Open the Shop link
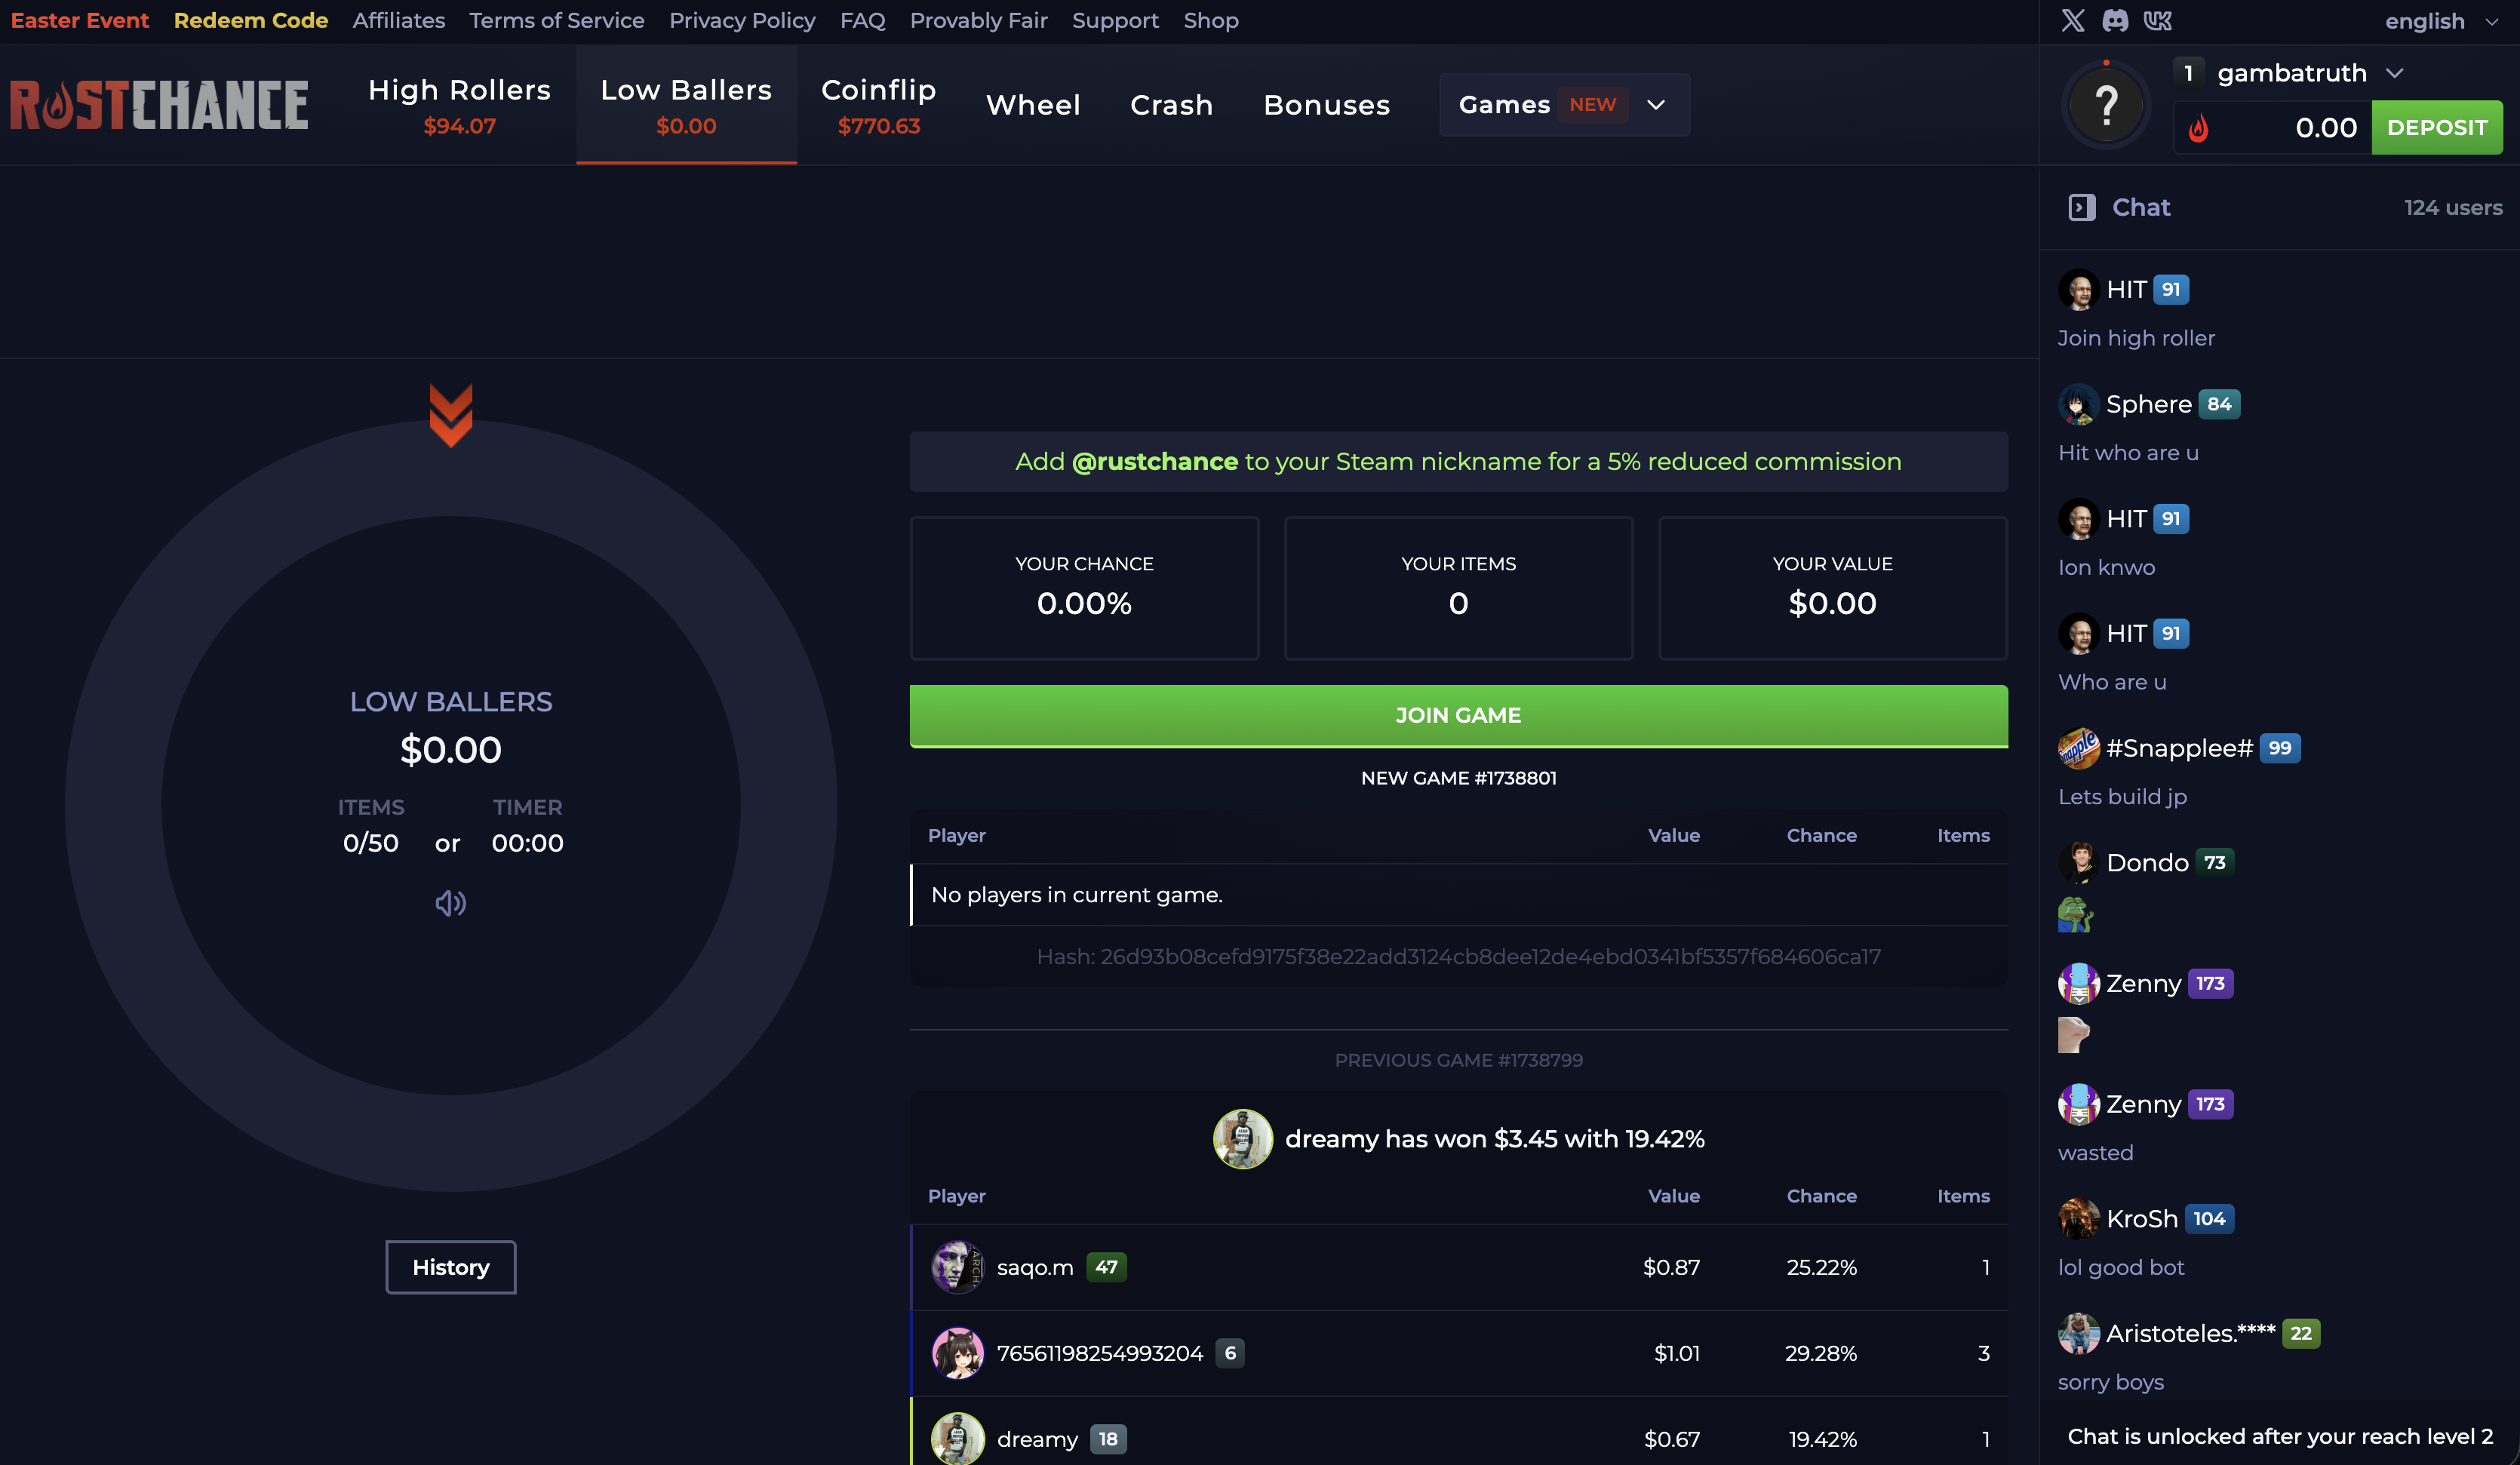 pyautogui.click(x=1211, y=20)
